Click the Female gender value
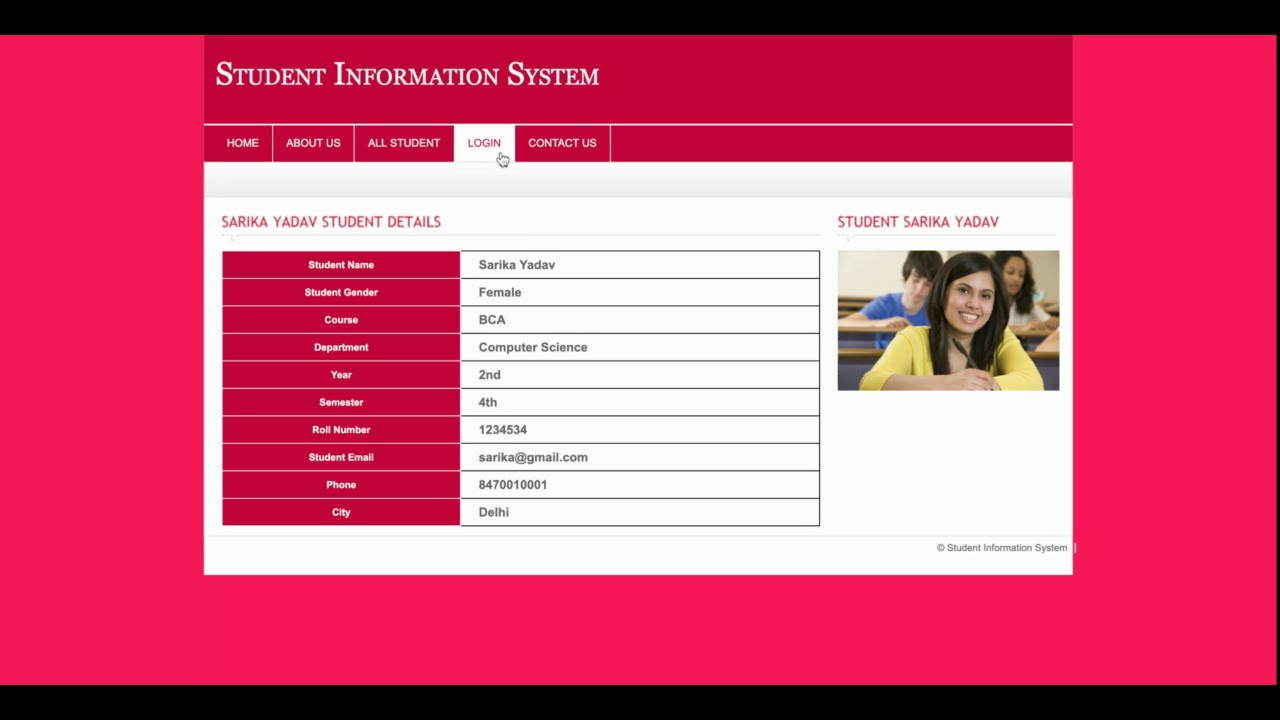 click(x=500, y=293)
